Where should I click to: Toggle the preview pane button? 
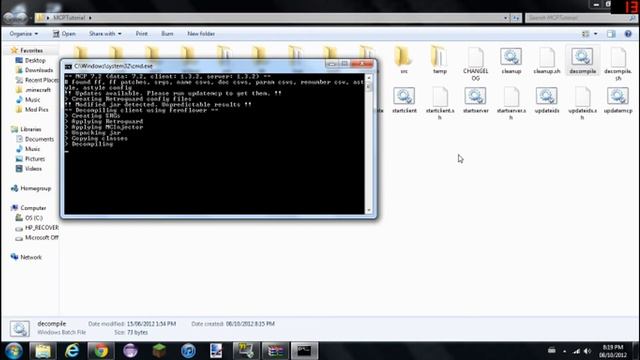[x=611, y=34]
